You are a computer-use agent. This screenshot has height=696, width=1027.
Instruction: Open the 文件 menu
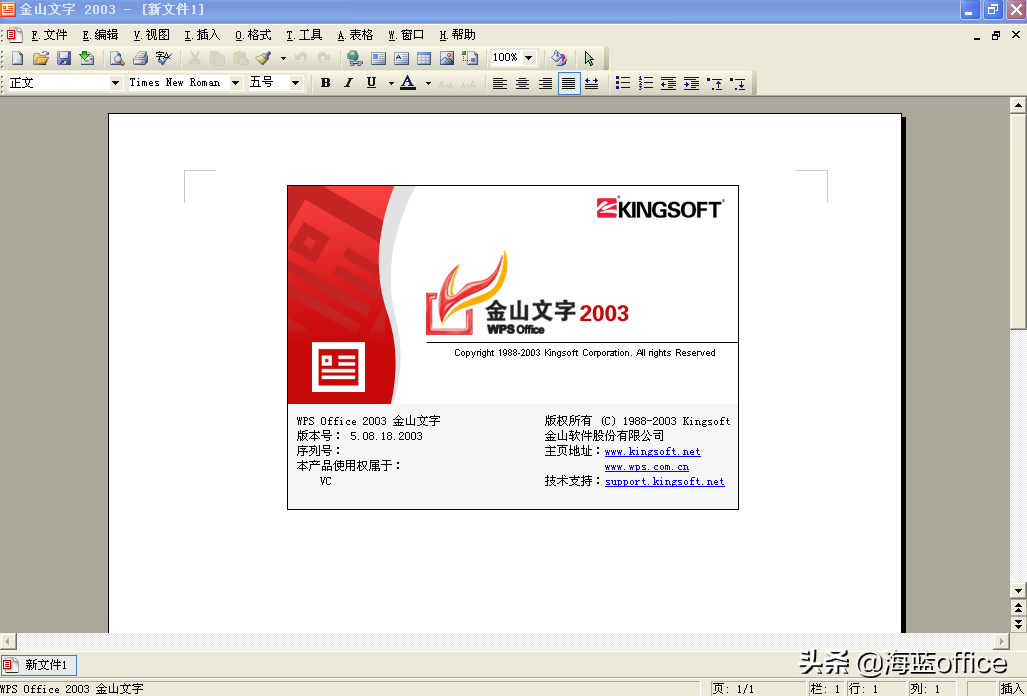point(50,35)
